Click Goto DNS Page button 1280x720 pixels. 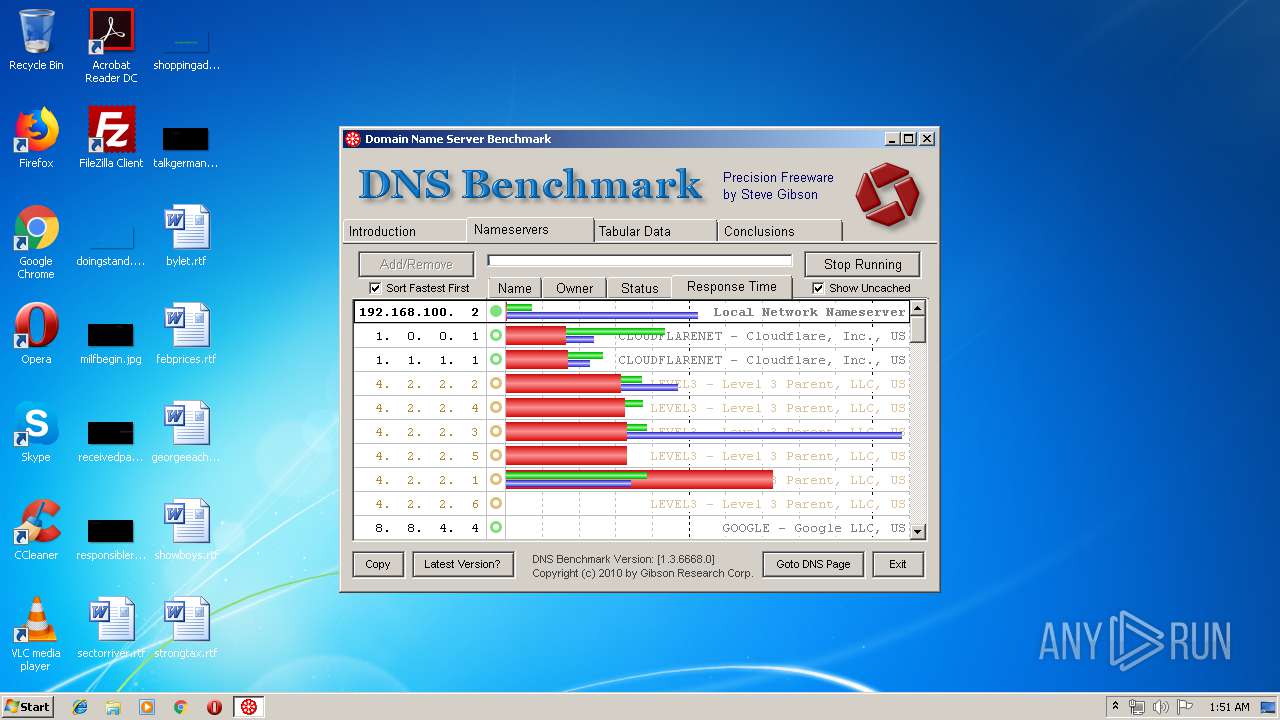[x=813, y=564]
